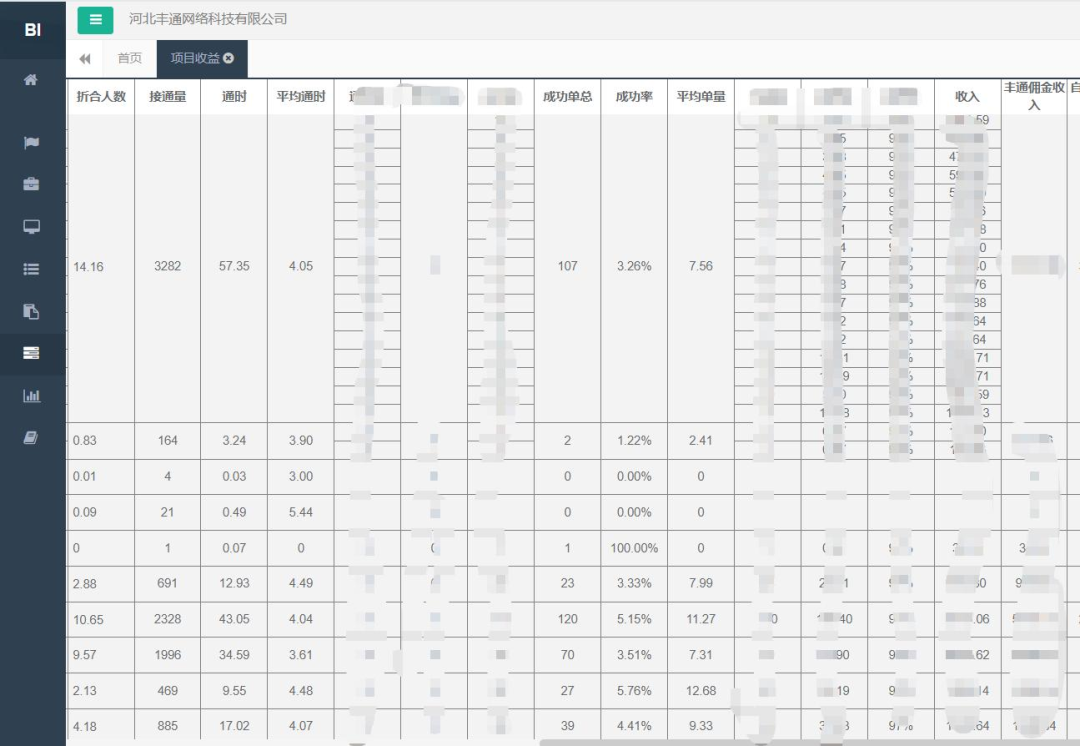
Task: Close the 项目收益 tab with its x icon
Action: coord(229,59)
